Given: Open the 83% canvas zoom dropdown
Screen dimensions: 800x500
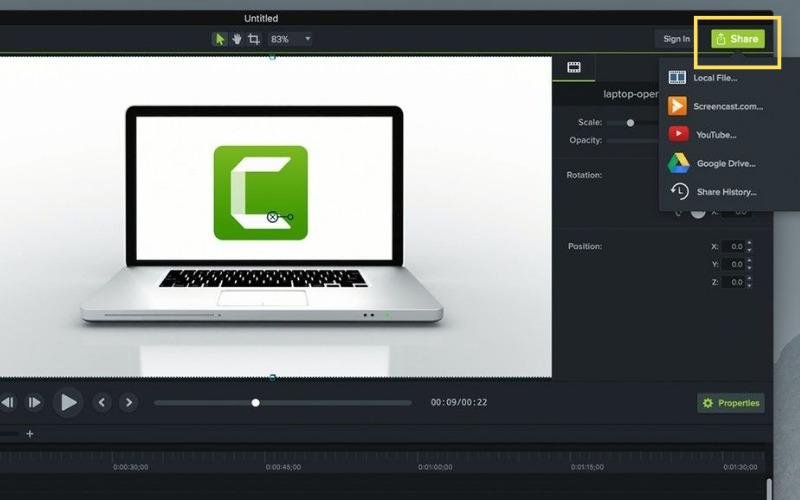Looking at the screenshot, I should [290, 39].
